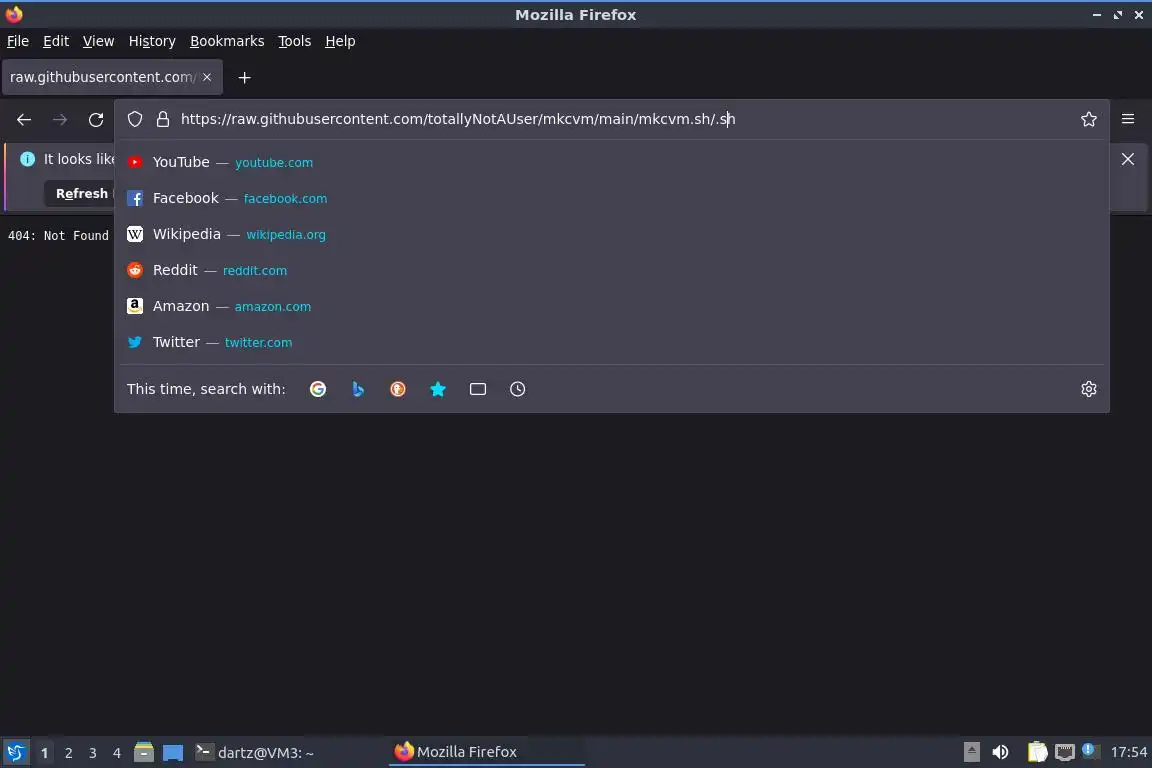Click the info icon in notification bar
Image resolution: width=1152 pixels, height=768 pixels.
pyautogui.click(x=27, y=159)
